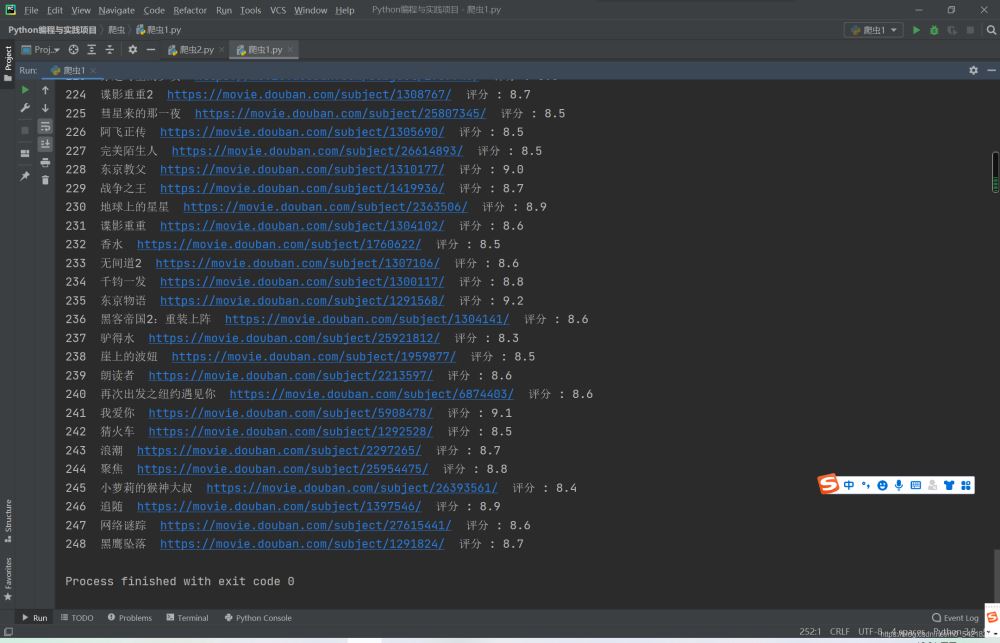This screenshot has width=1000, height=643.
Task: Open the File menu
Action: (x=31, y=10)
